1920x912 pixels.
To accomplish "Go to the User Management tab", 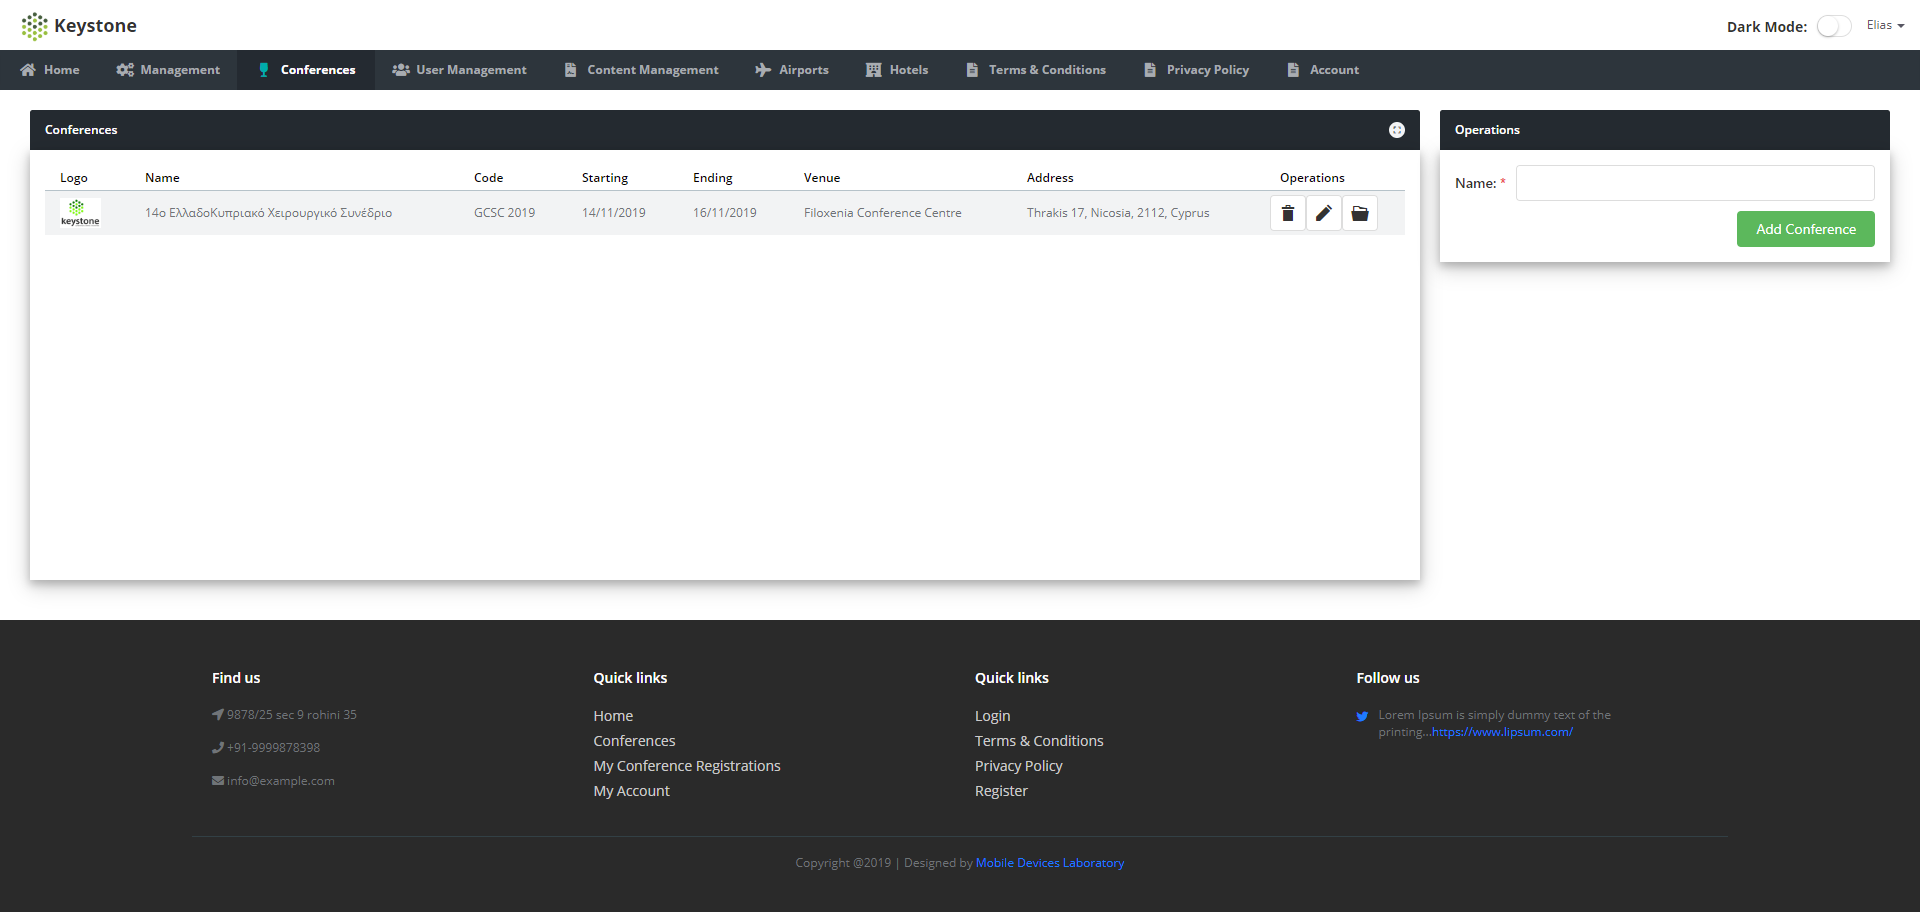I will pos(459,70).
